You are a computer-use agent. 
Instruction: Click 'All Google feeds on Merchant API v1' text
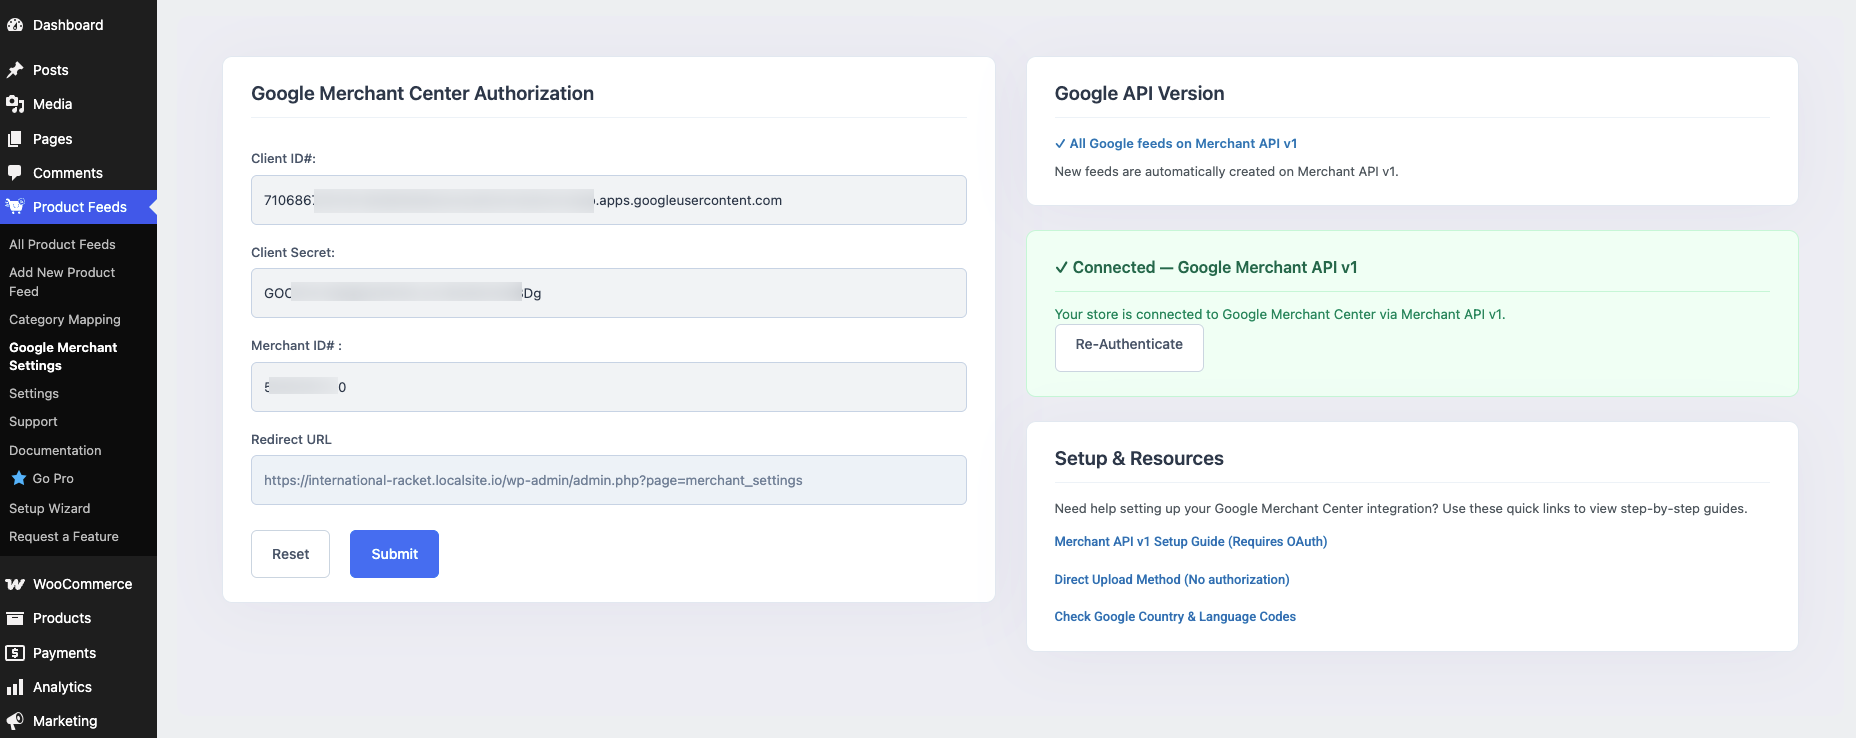tap(1183, 144)
